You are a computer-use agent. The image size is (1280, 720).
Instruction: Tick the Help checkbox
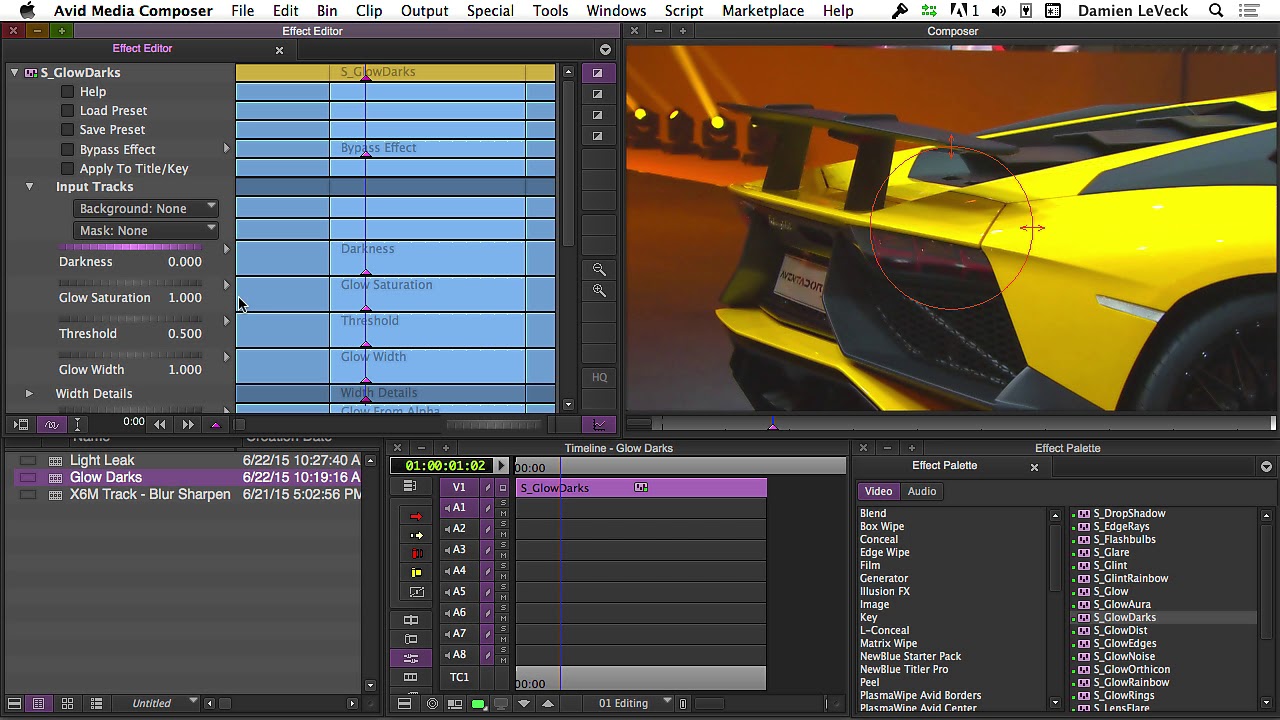[67, 92]
